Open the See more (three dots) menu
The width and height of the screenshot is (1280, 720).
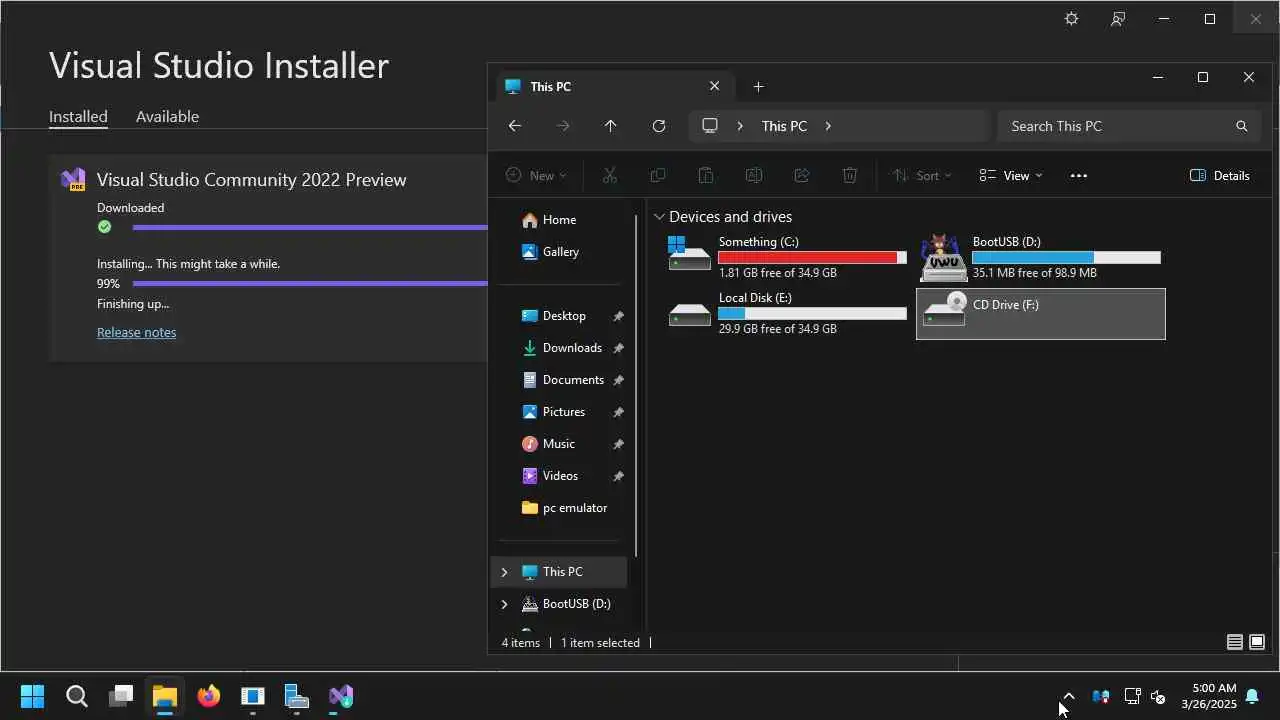click(x=1078, y=175)
